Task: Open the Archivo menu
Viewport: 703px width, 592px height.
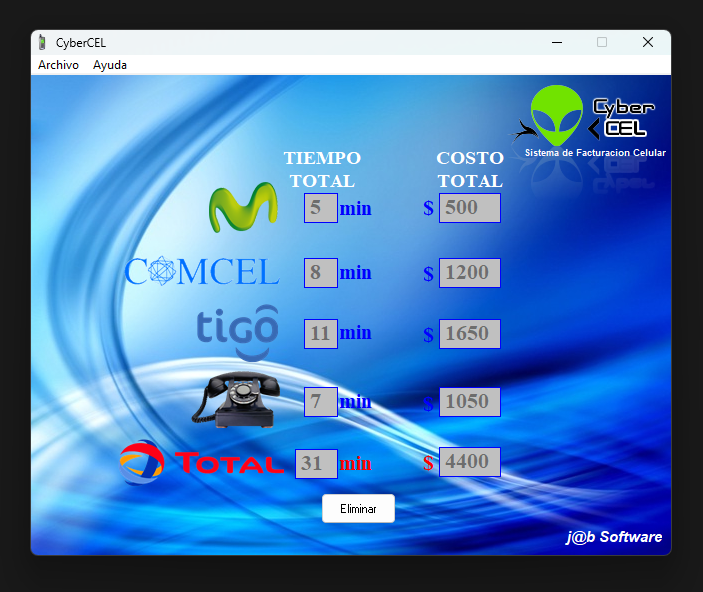Action: click(x=58, y=65)
